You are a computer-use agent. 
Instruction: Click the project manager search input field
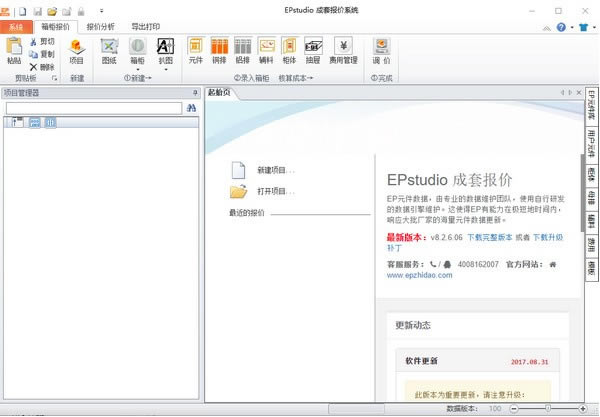click(x=93, y=107)
